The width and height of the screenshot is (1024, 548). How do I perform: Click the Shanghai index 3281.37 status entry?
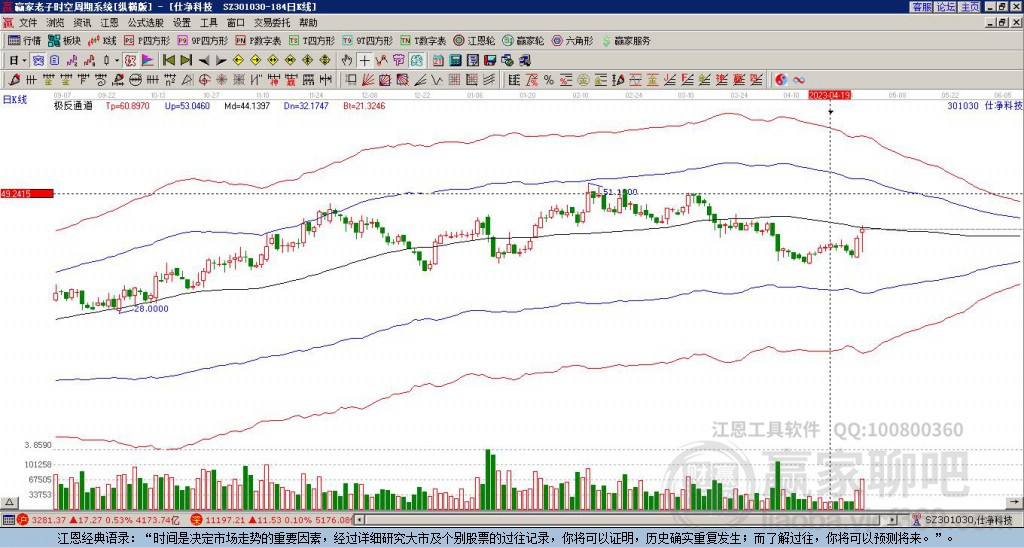pos(98,520)
